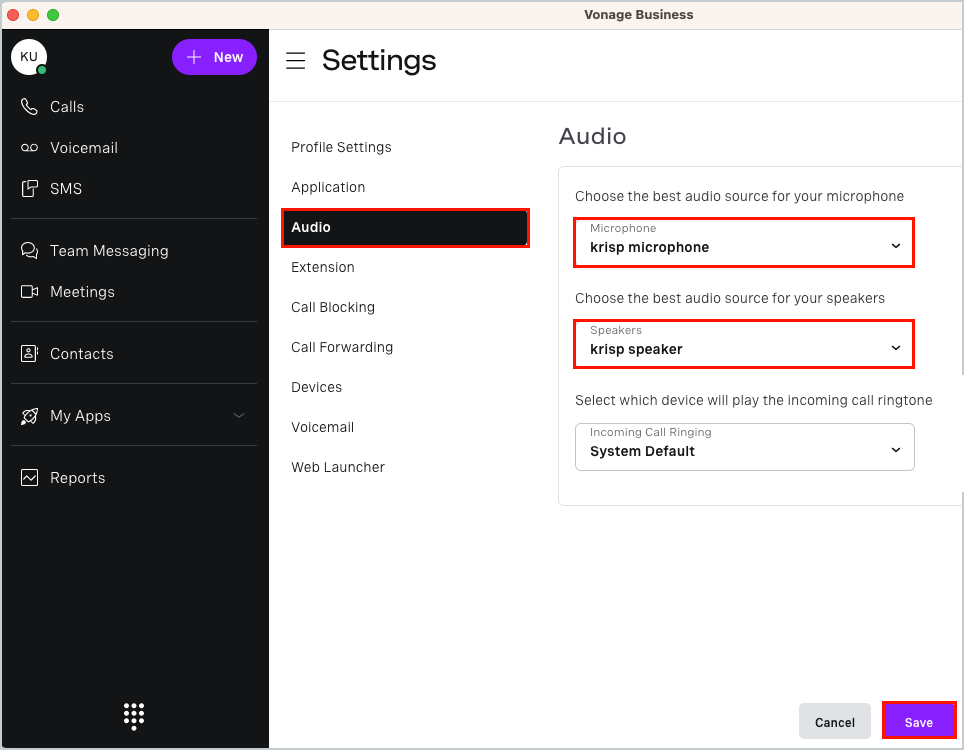Image resolution: width=964 pixels, height=750 pixels.
Task: Open the KU profile avatar
Action: click(28, 57)
